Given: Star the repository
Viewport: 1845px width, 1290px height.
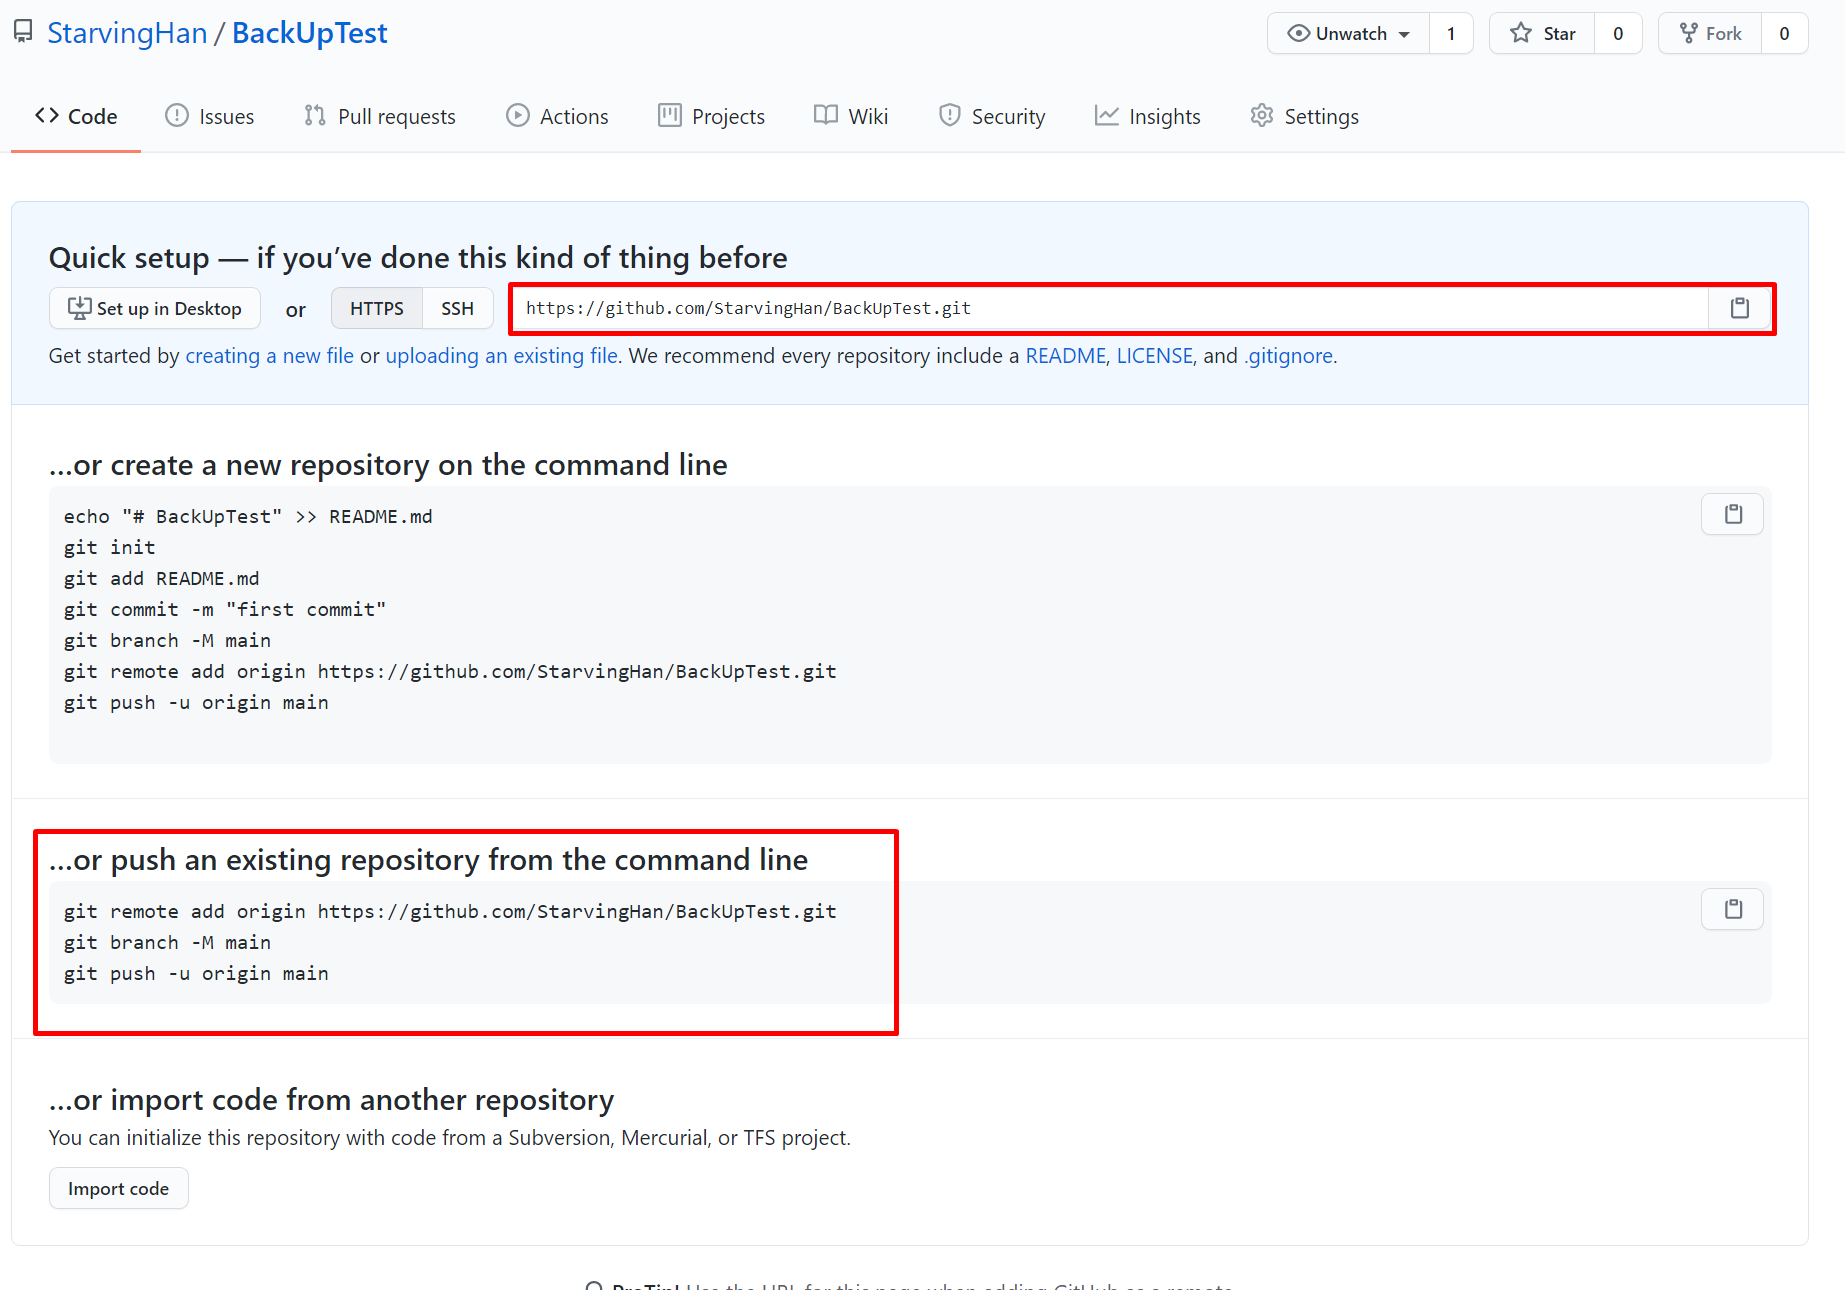Looking at the screenshot, I should (1542, 33).
